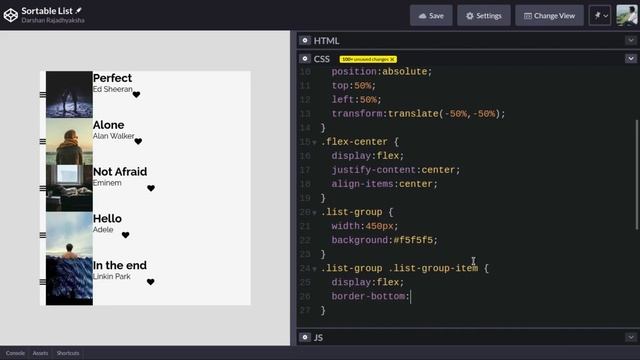Click drag handle icon for Not Afraid
This screenshot has height=360, width=640.
[x=43, y=188]
